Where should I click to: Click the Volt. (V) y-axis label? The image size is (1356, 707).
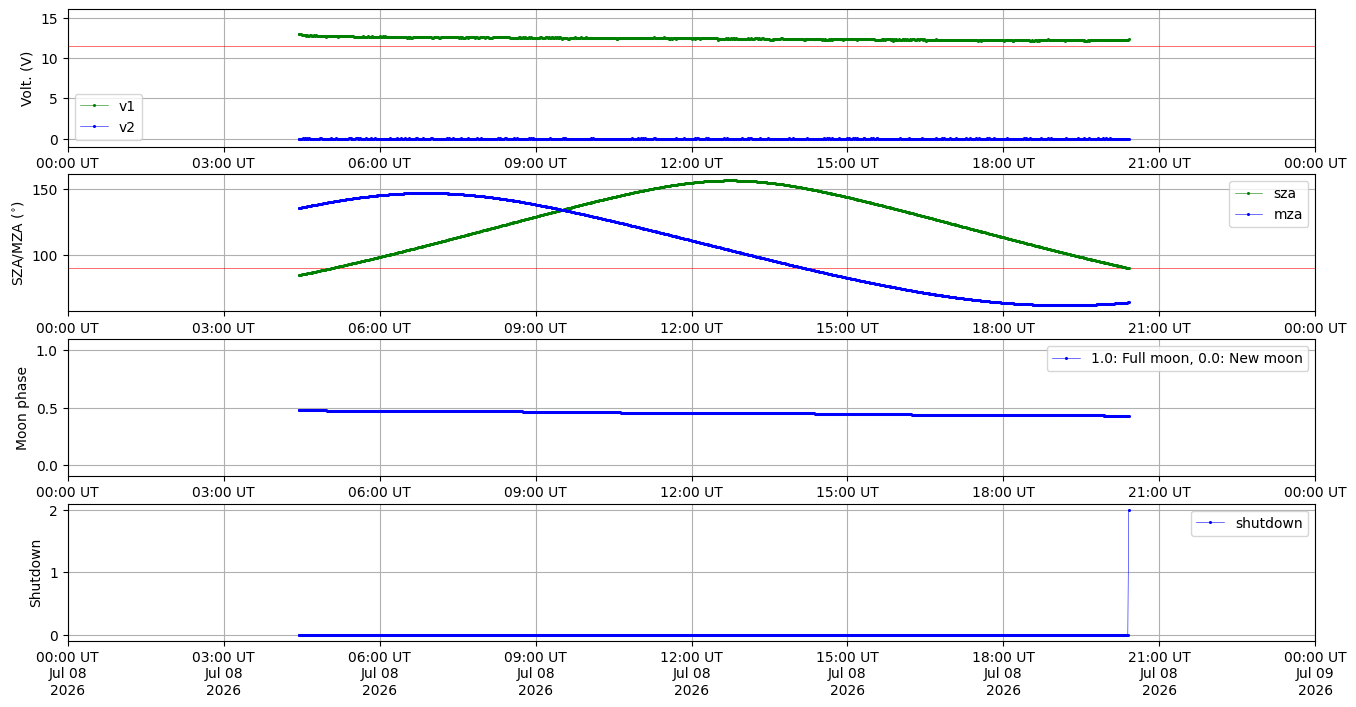tap(27, 78)
